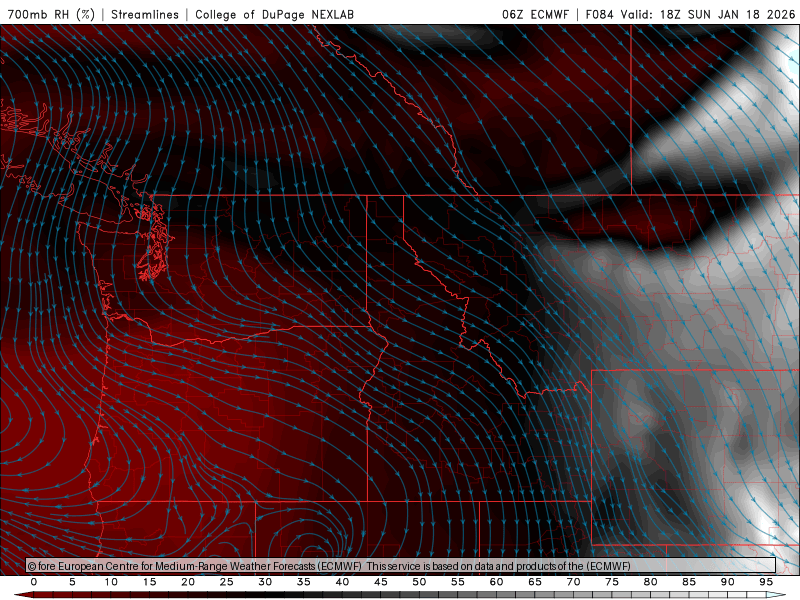The width and height of the screenshot is (800, 600).
Task: Click the "45" colorbar tick label
Action: click(381, 582)
